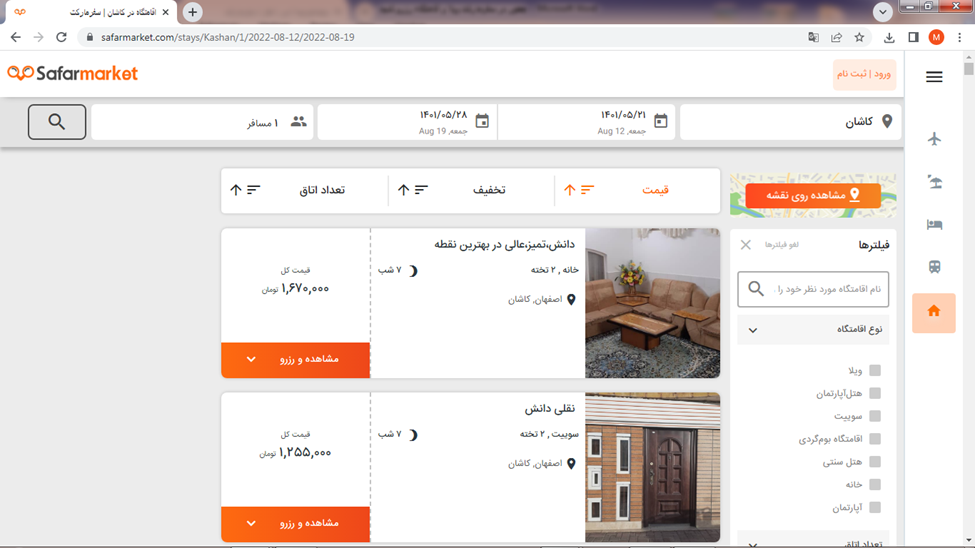Select the stays home icon in sidebar
The image size is (975, 548).
pyautogui.click(x=934, y=312)
